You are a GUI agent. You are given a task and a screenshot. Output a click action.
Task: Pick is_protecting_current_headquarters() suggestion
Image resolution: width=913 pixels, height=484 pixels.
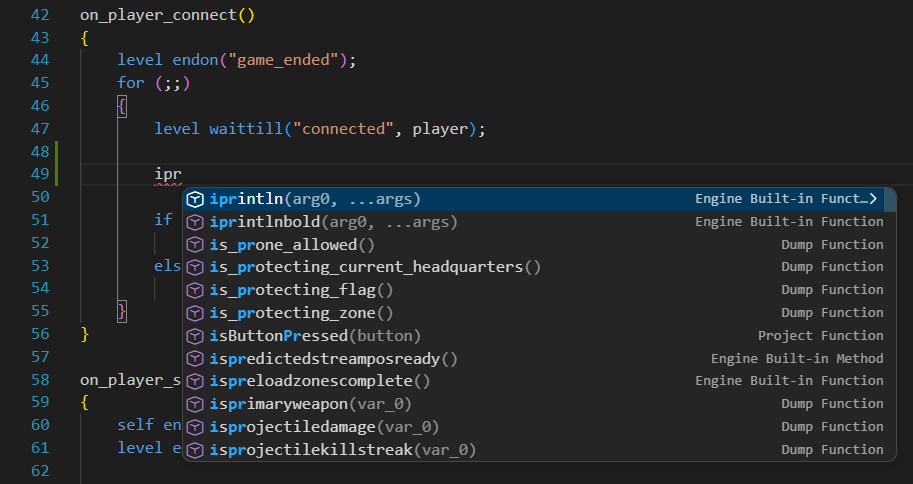534,267
